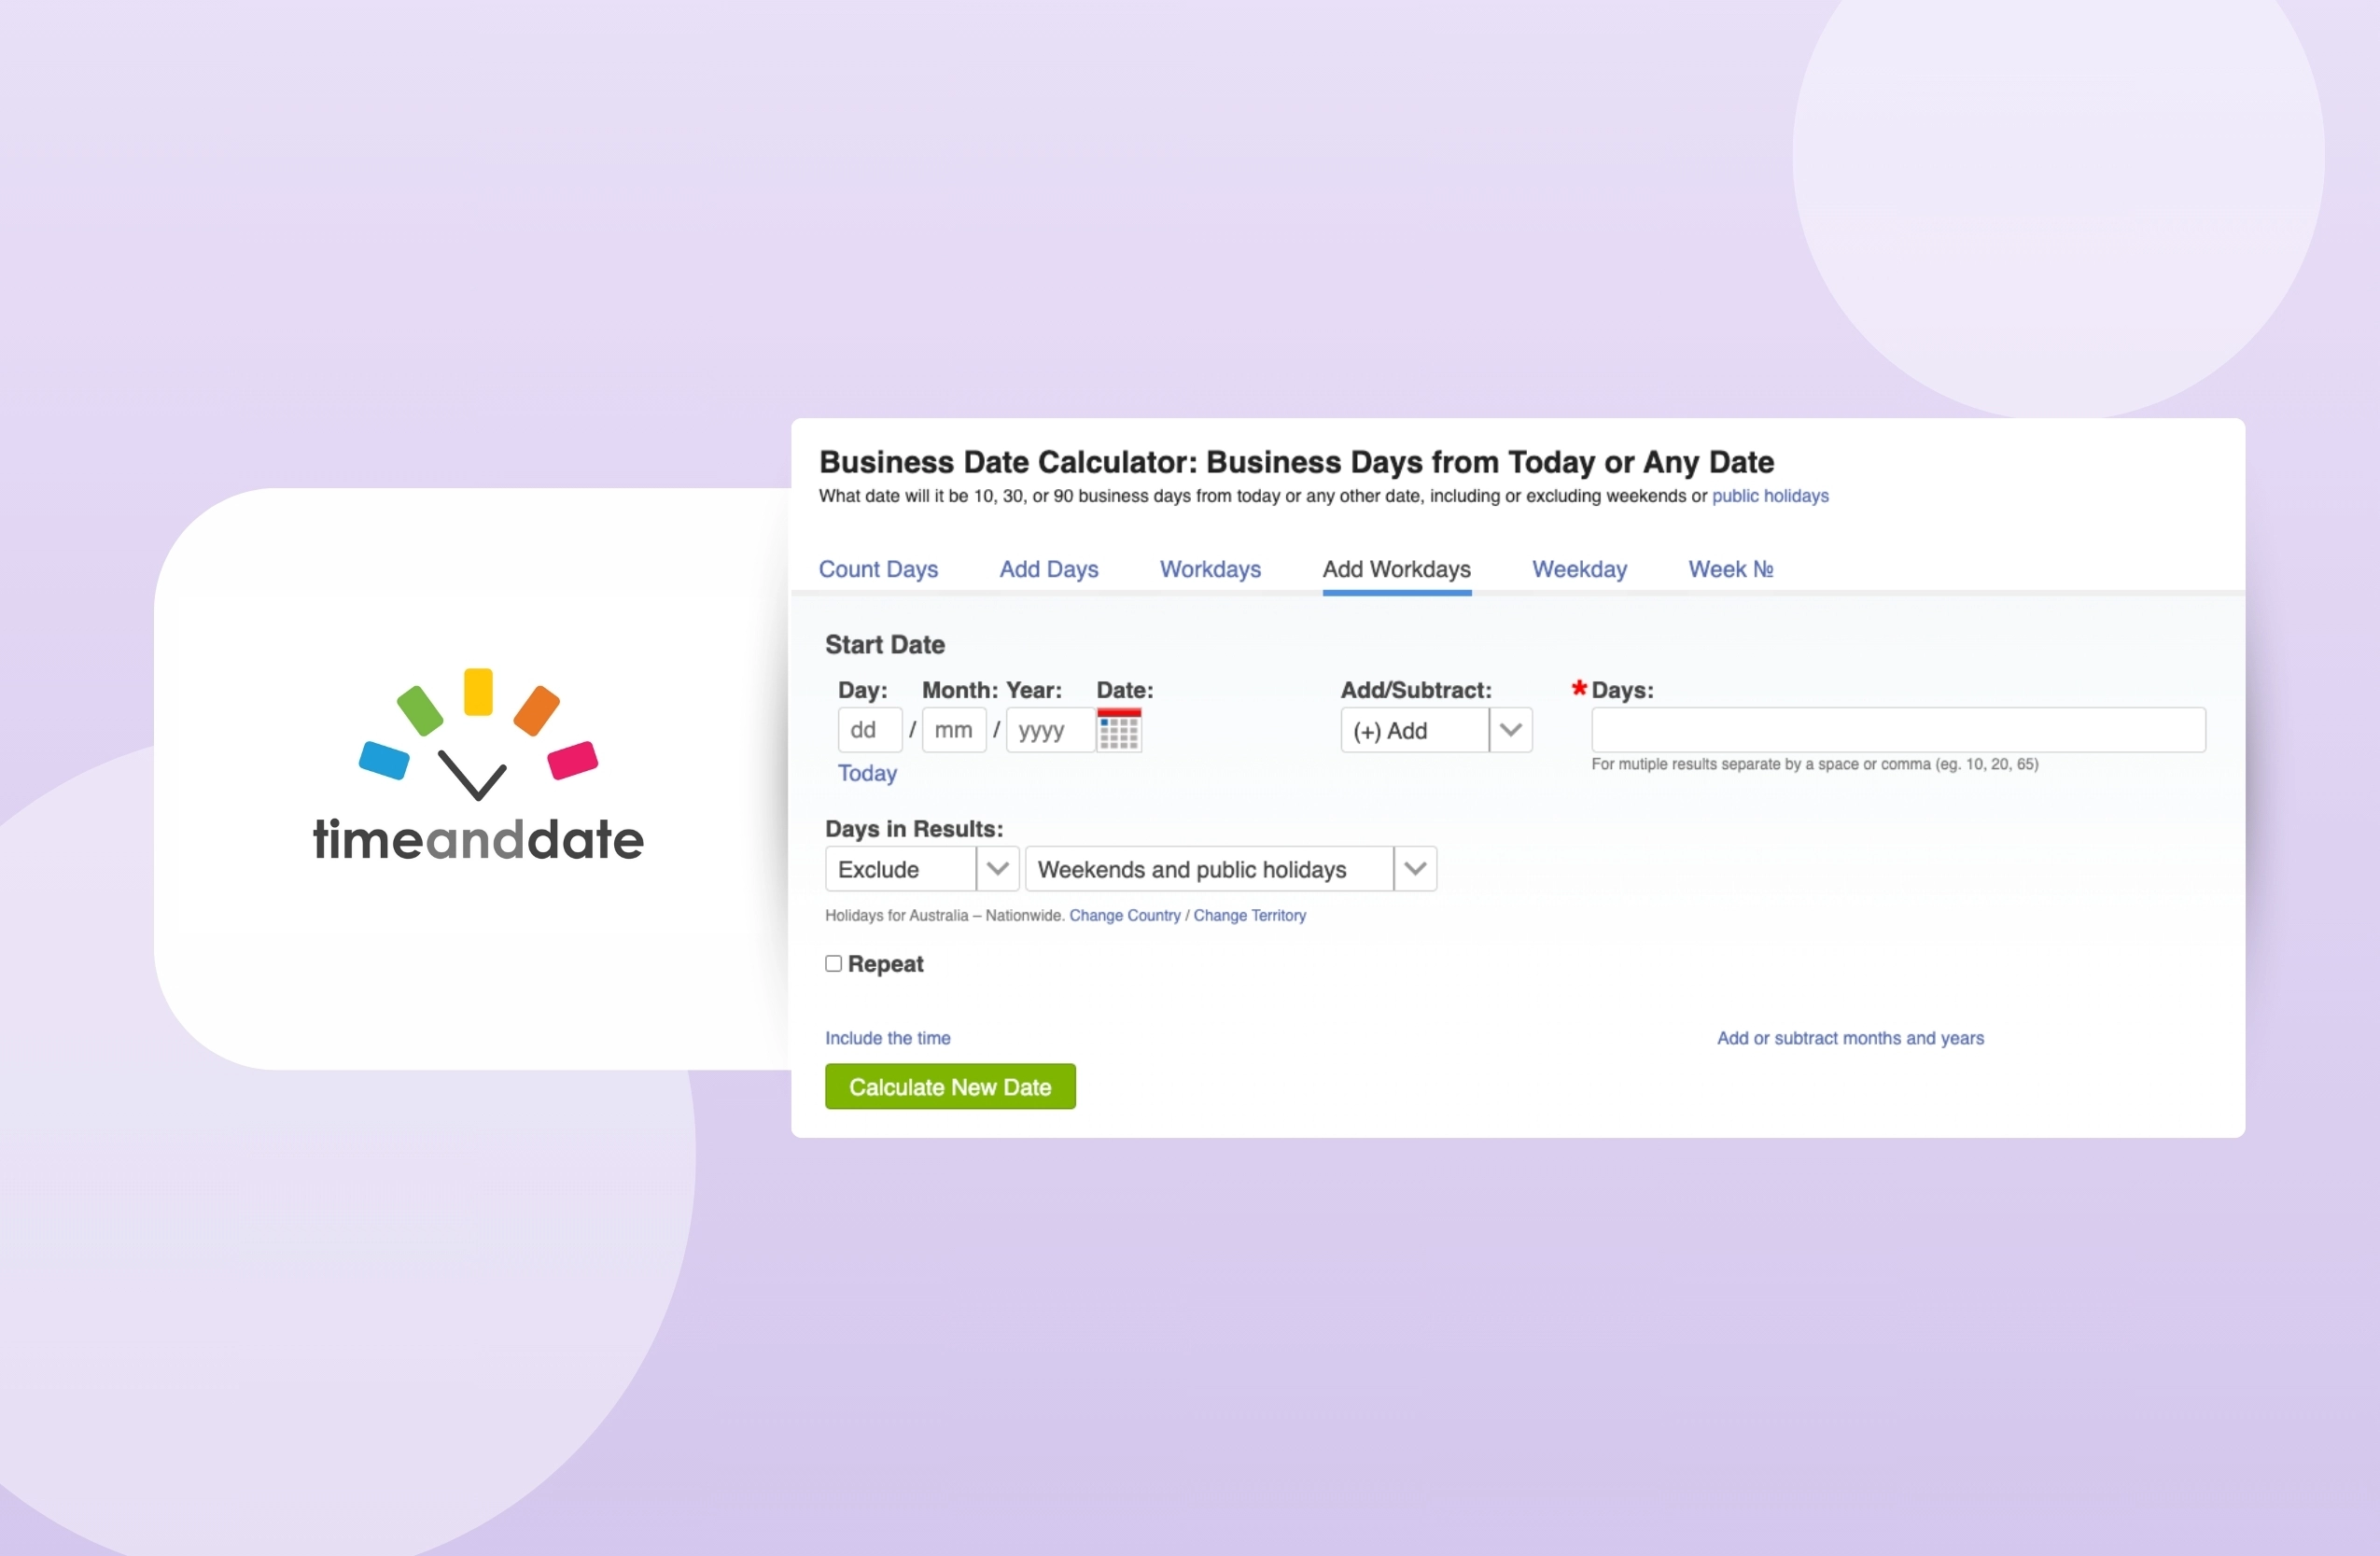Click 'Holidays for Australia – Nationwide' text

point(944,916)
